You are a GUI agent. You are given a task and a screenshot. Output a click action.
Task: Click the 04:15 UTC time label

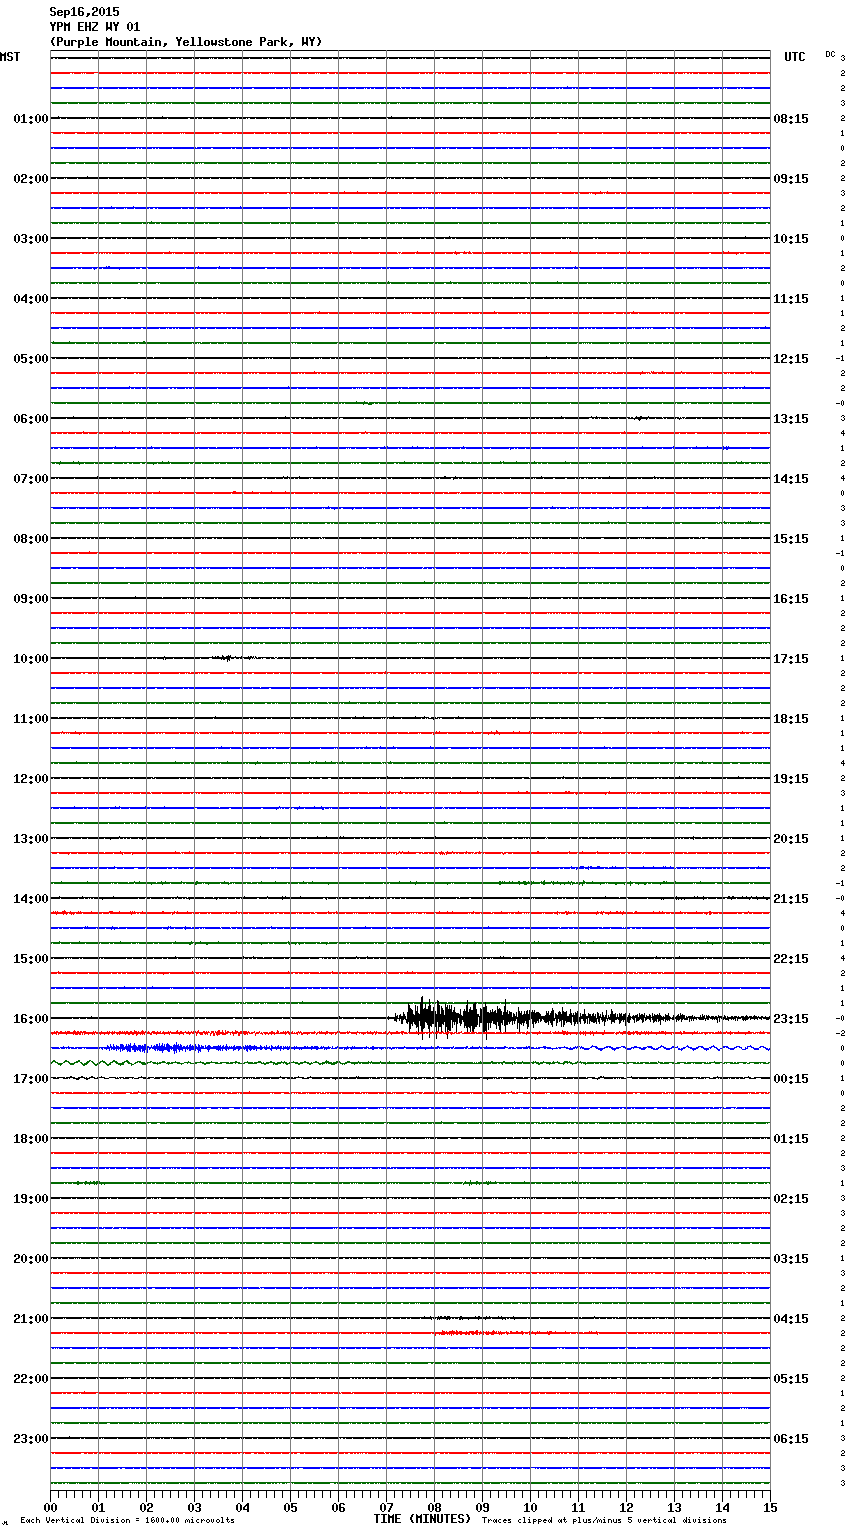point(791,1319)
